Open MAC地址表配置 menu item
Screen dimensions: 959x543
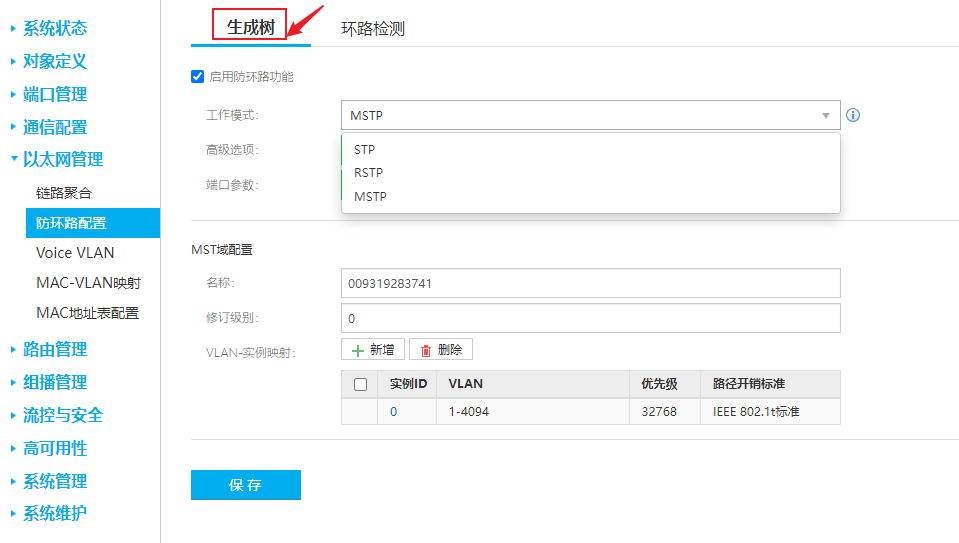click(87, 313)
